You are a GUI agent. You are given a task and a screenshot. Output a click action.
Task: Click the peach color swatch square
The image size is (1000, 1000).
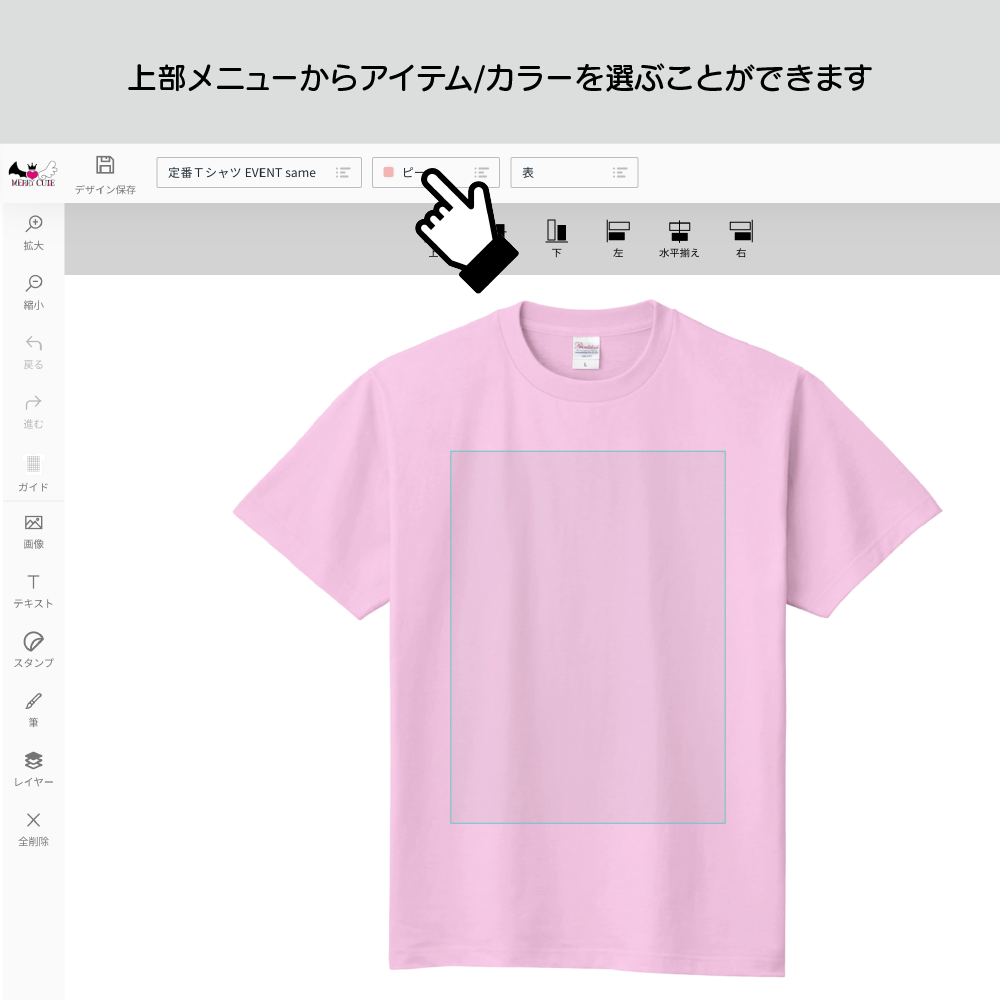point(386,172)
